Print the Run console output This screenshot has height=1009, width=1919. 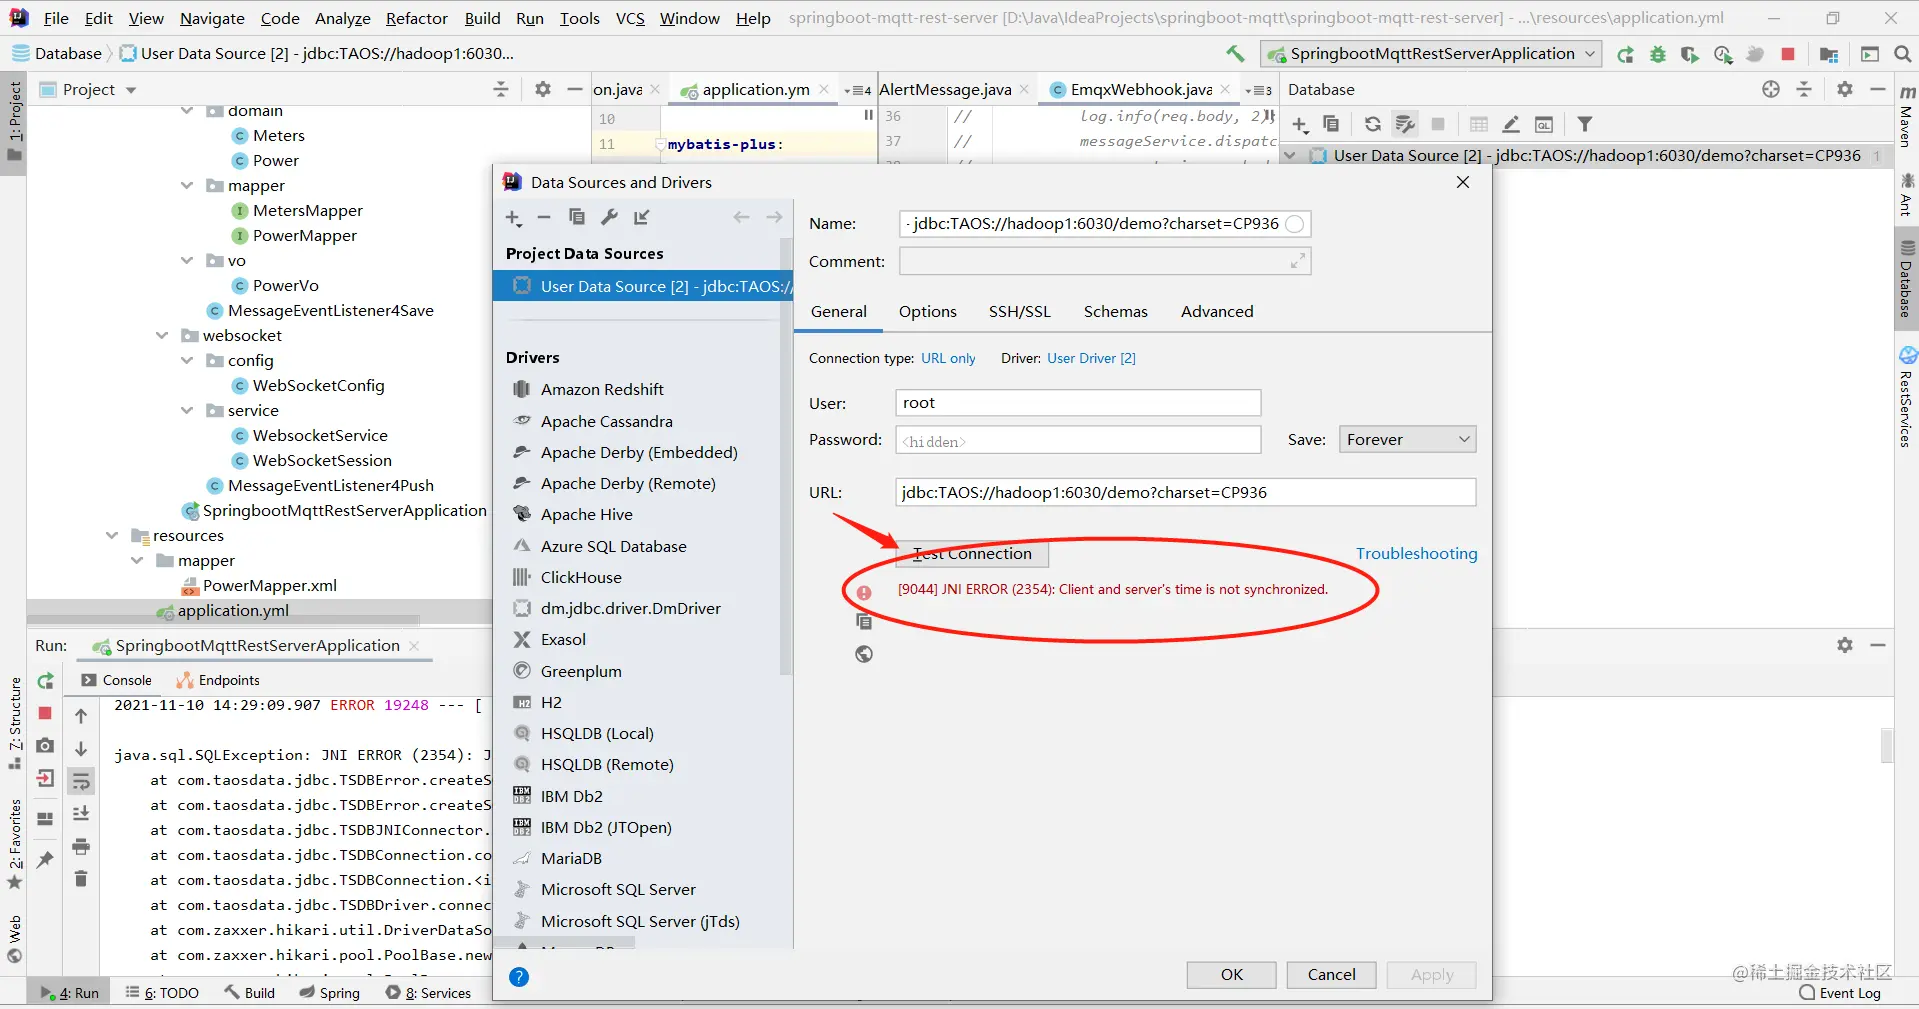click(81, 847)
